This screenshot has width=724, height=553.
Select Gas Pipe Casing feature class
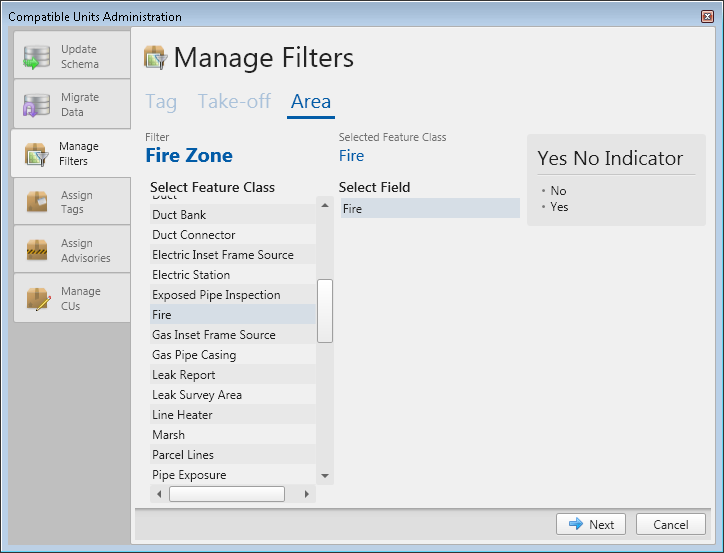(194, 355)
